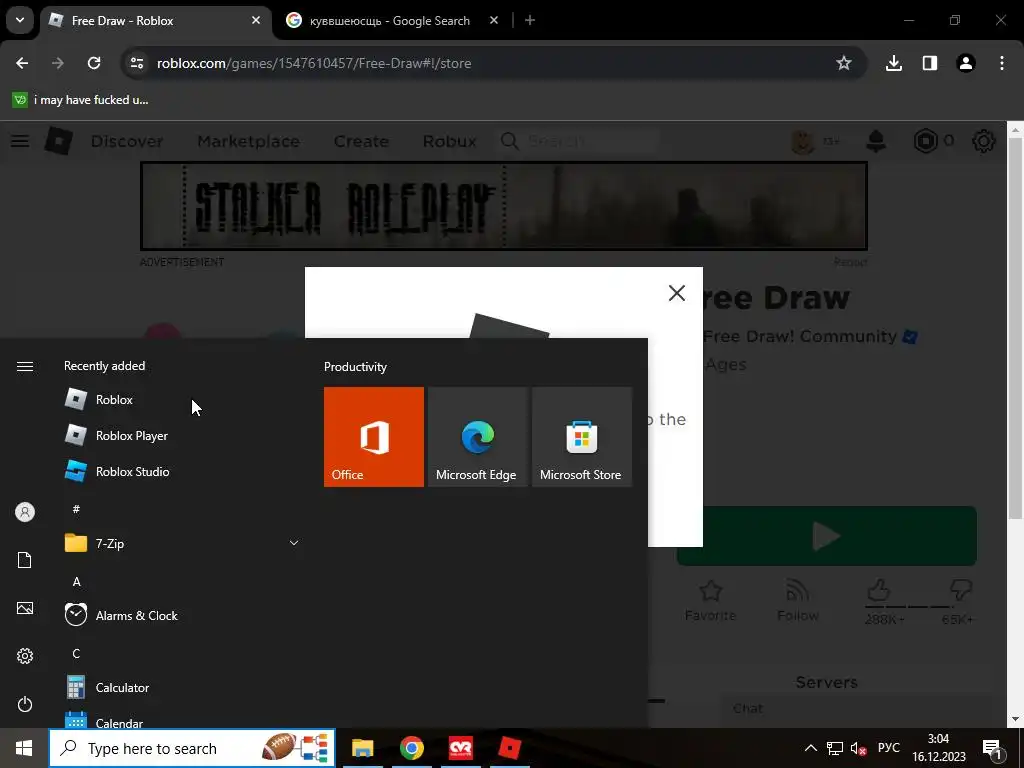Click the Chrome address bar URL
Image resolution: width=1024 pixels, height=768 pixels.
click(313, 63)
